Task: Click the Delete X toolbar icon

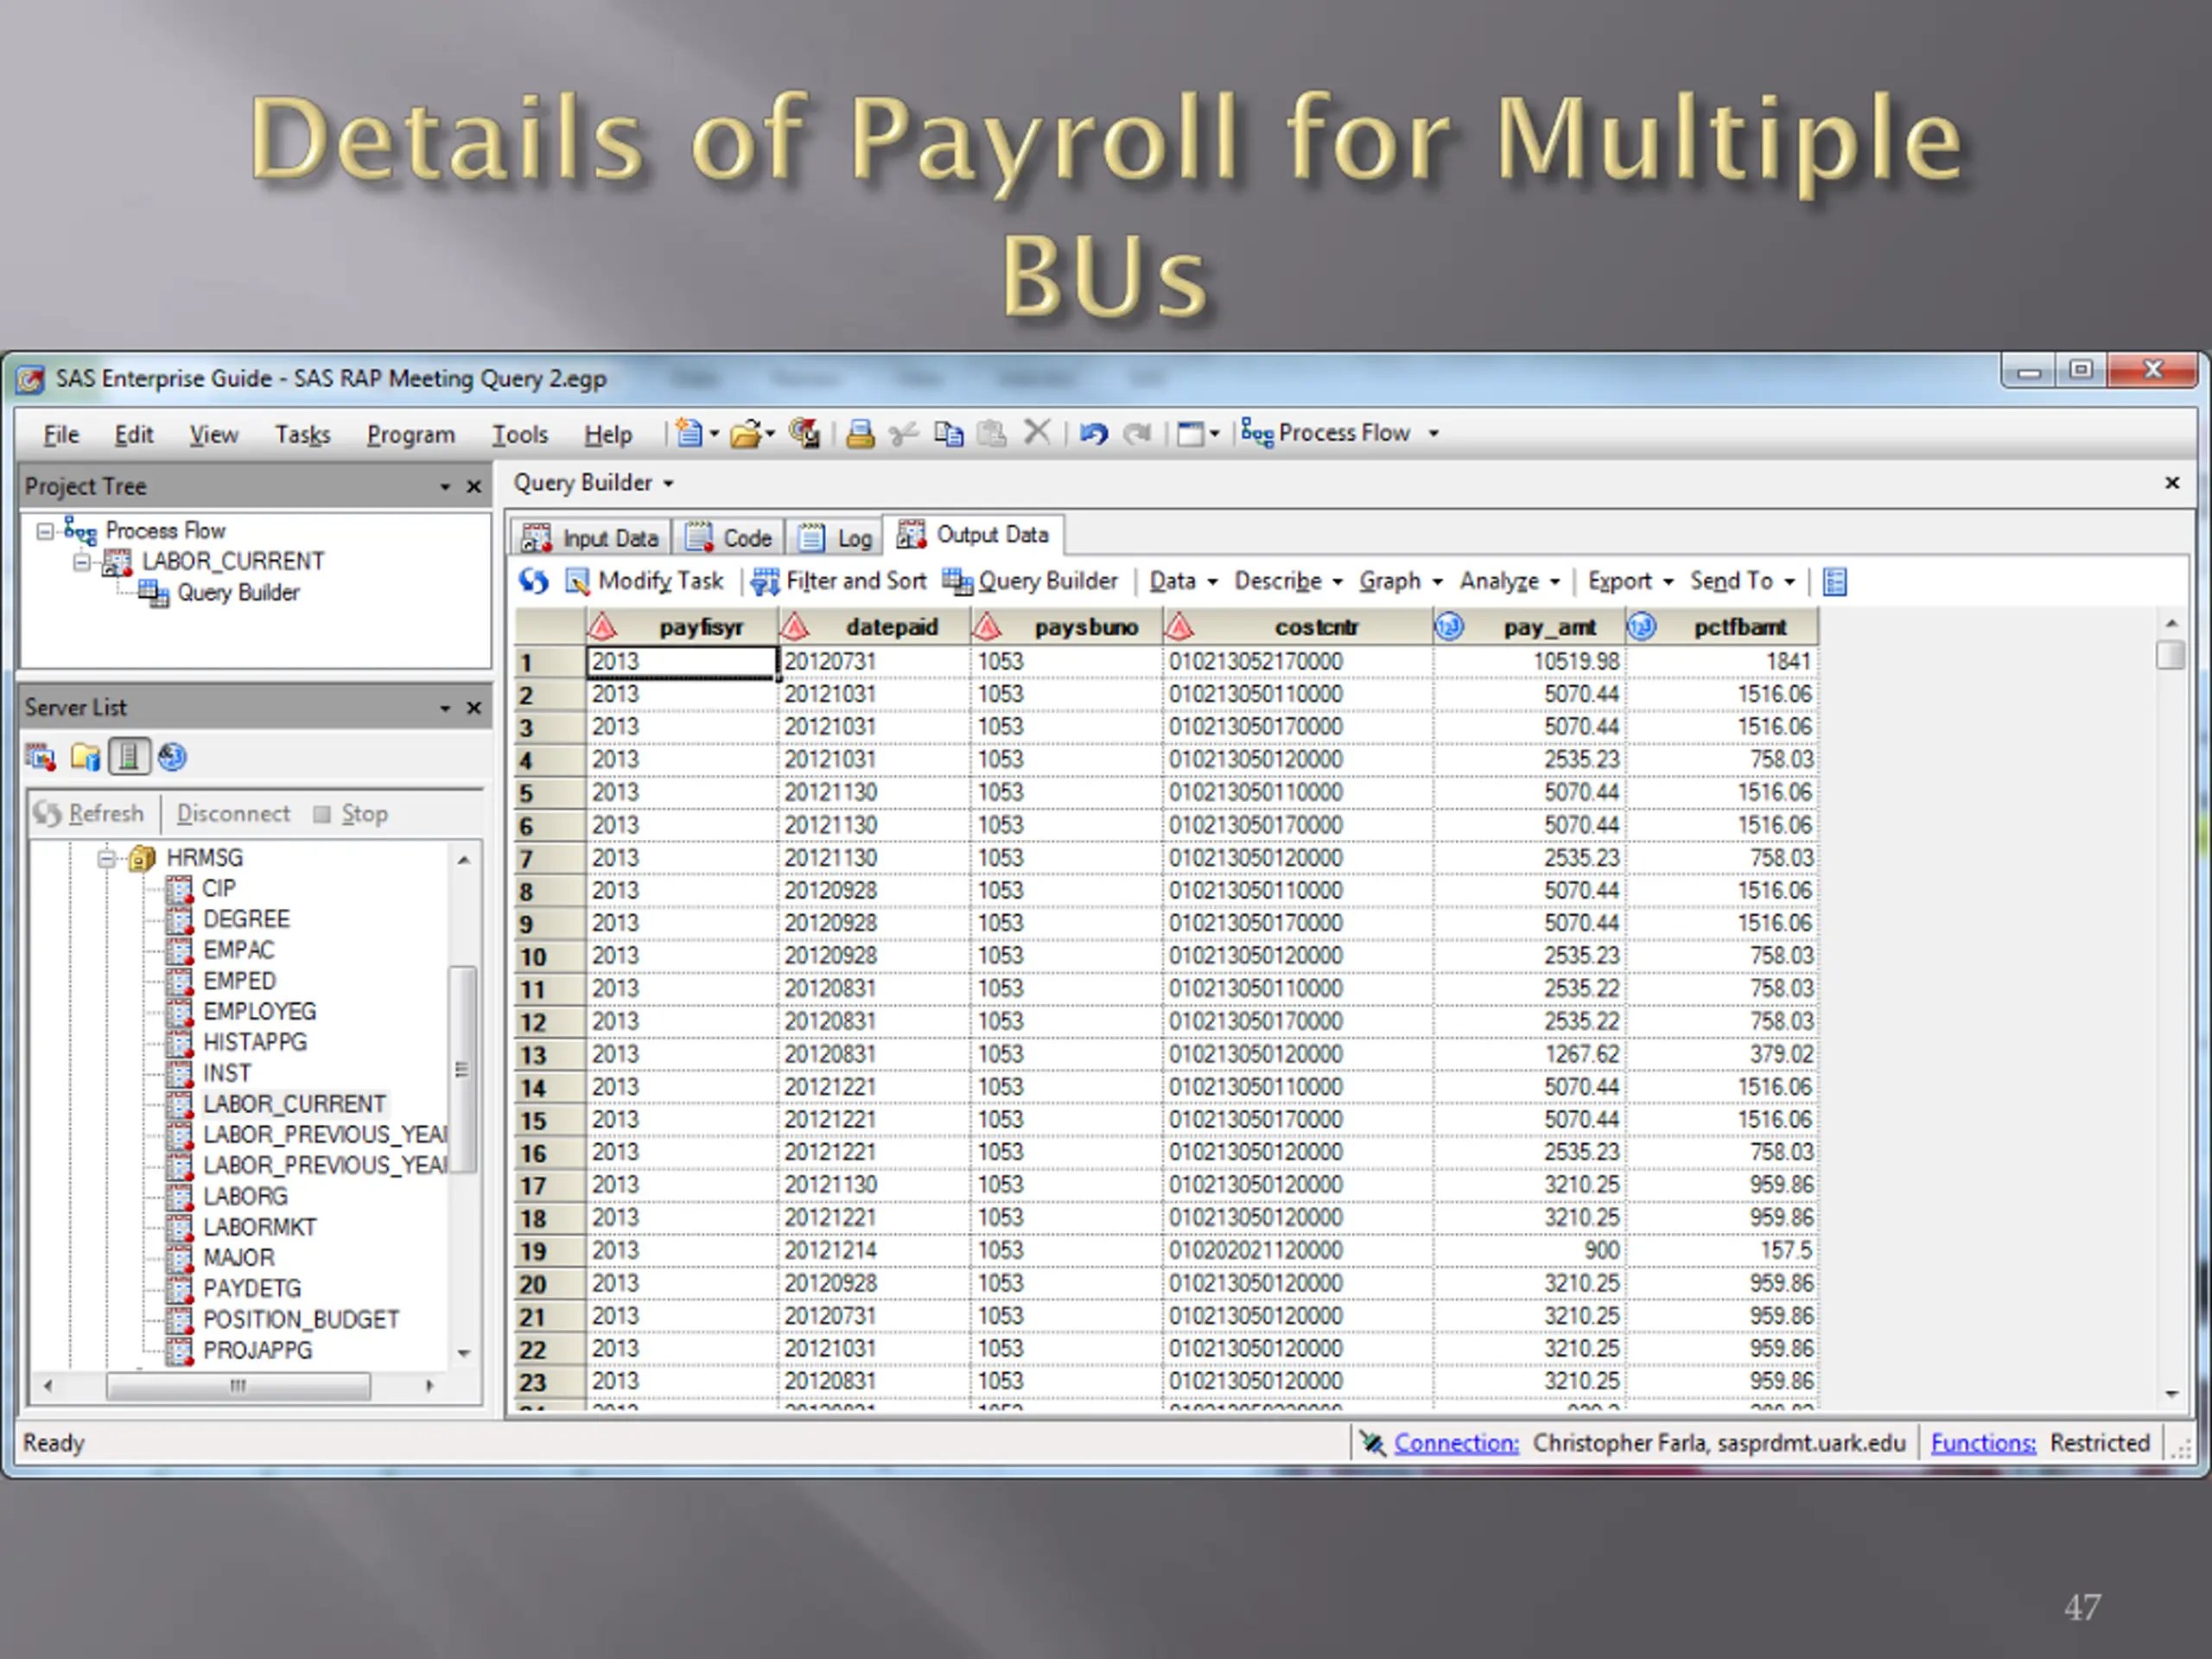Action: click(x=1037, y=433)
